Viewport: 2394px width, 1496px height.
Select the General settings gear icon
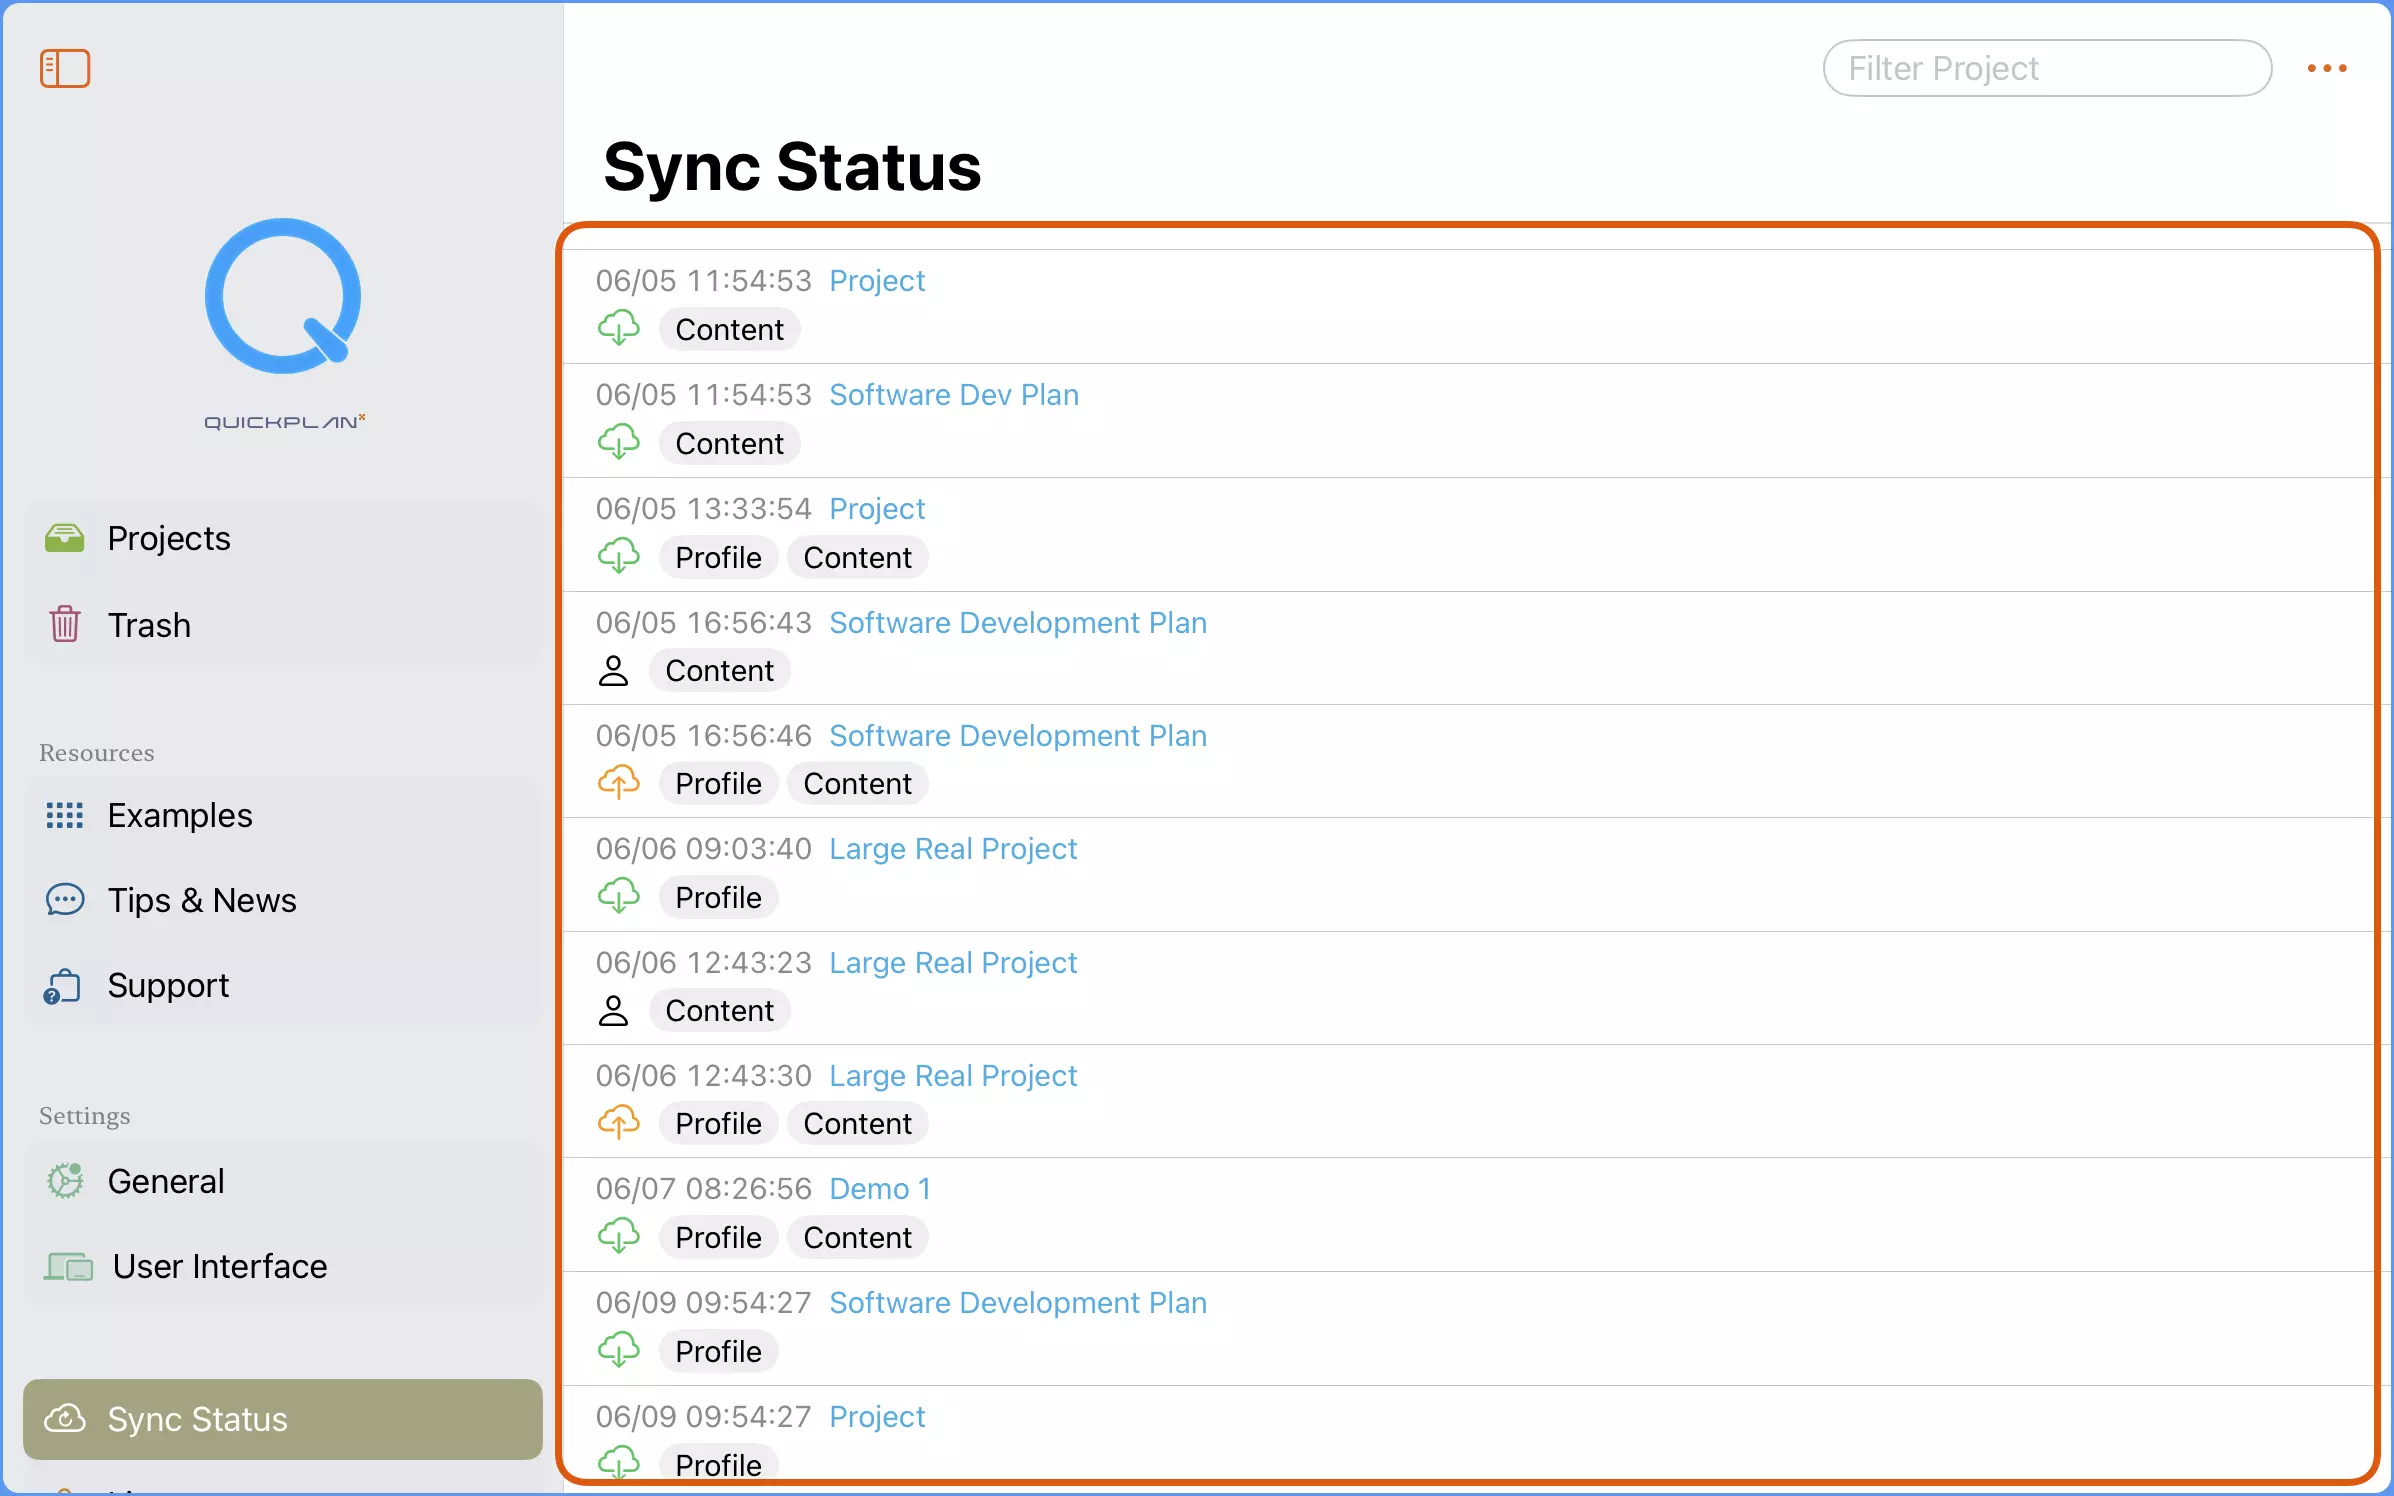[x=64, y=1180]
